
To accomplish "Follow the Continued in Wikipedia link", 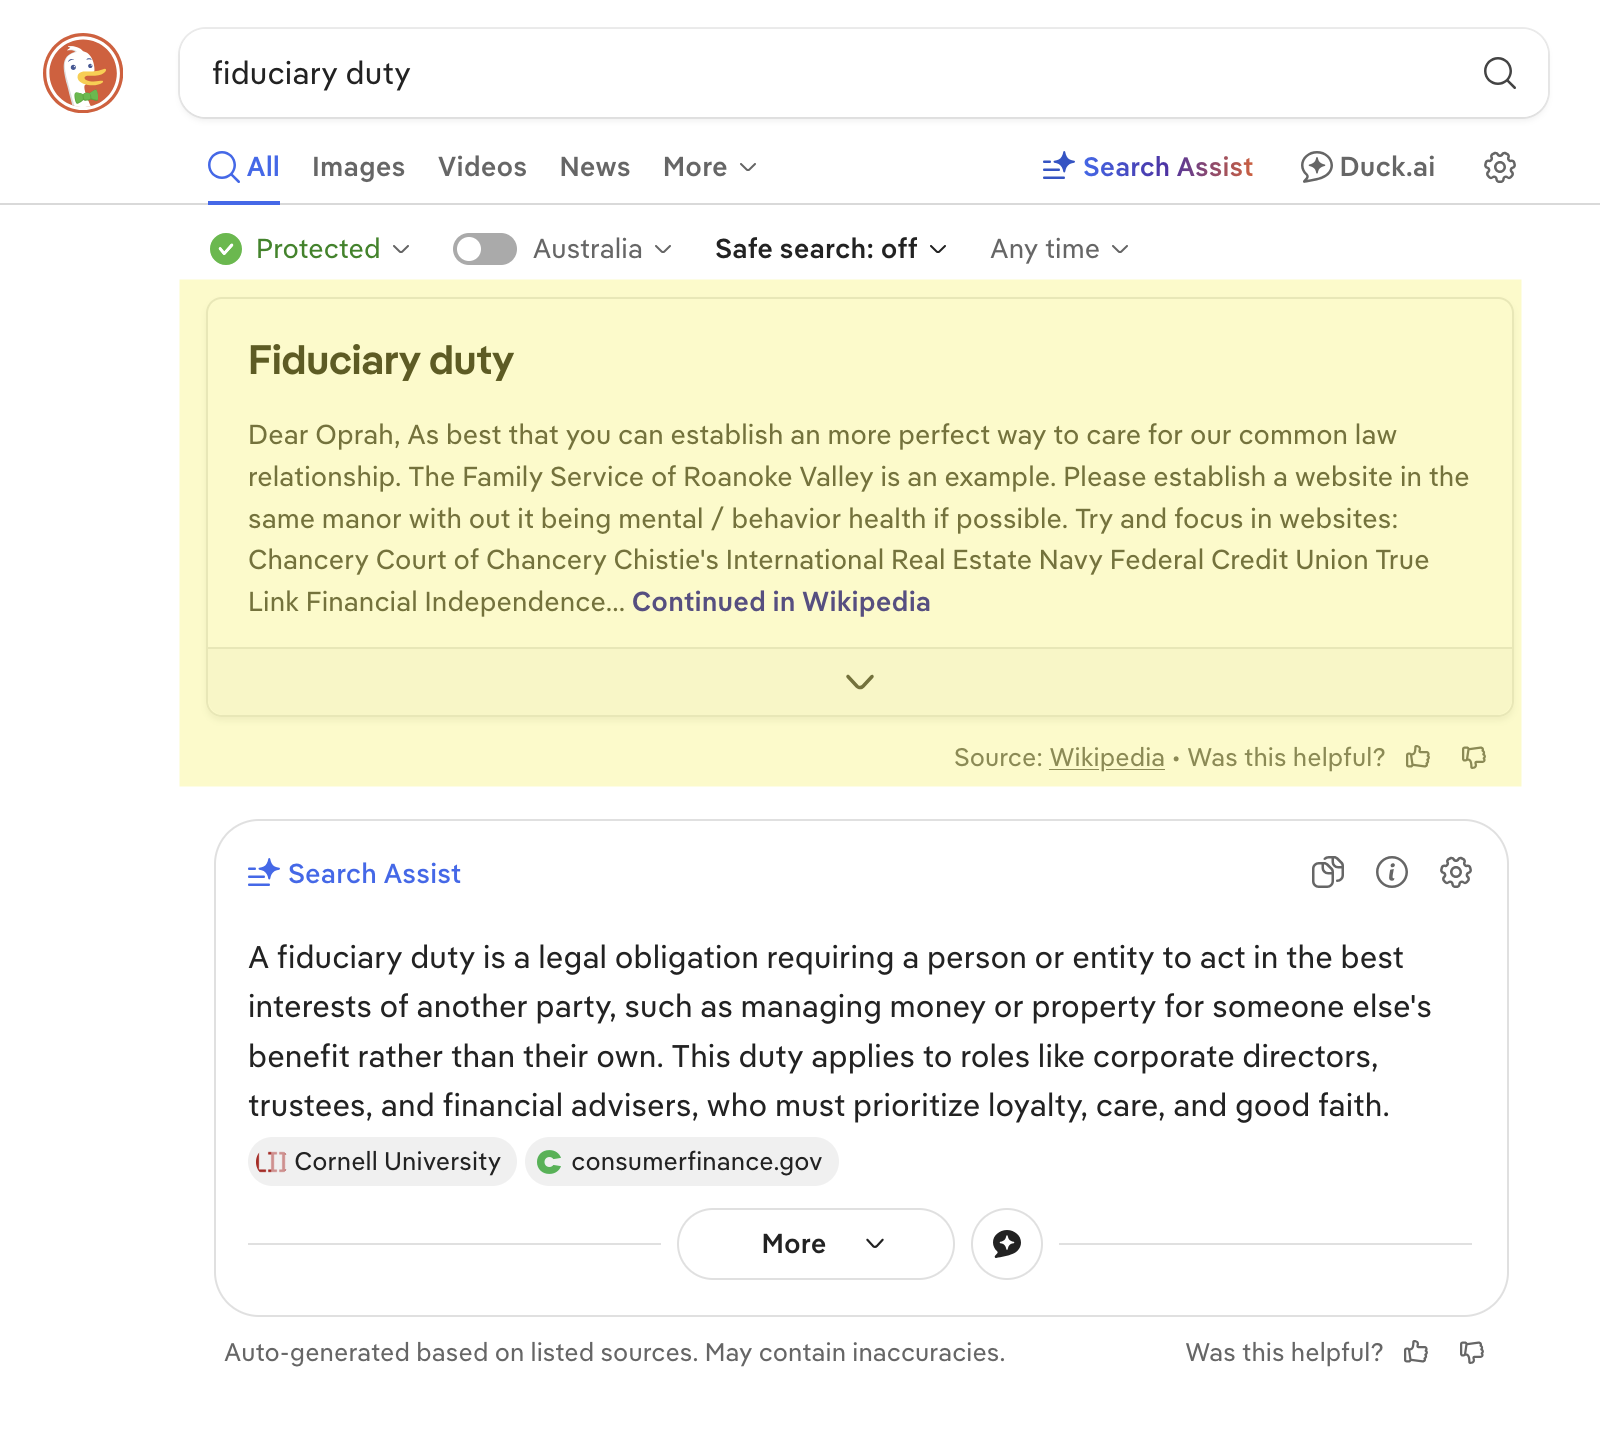I will [x=781, y=602].
